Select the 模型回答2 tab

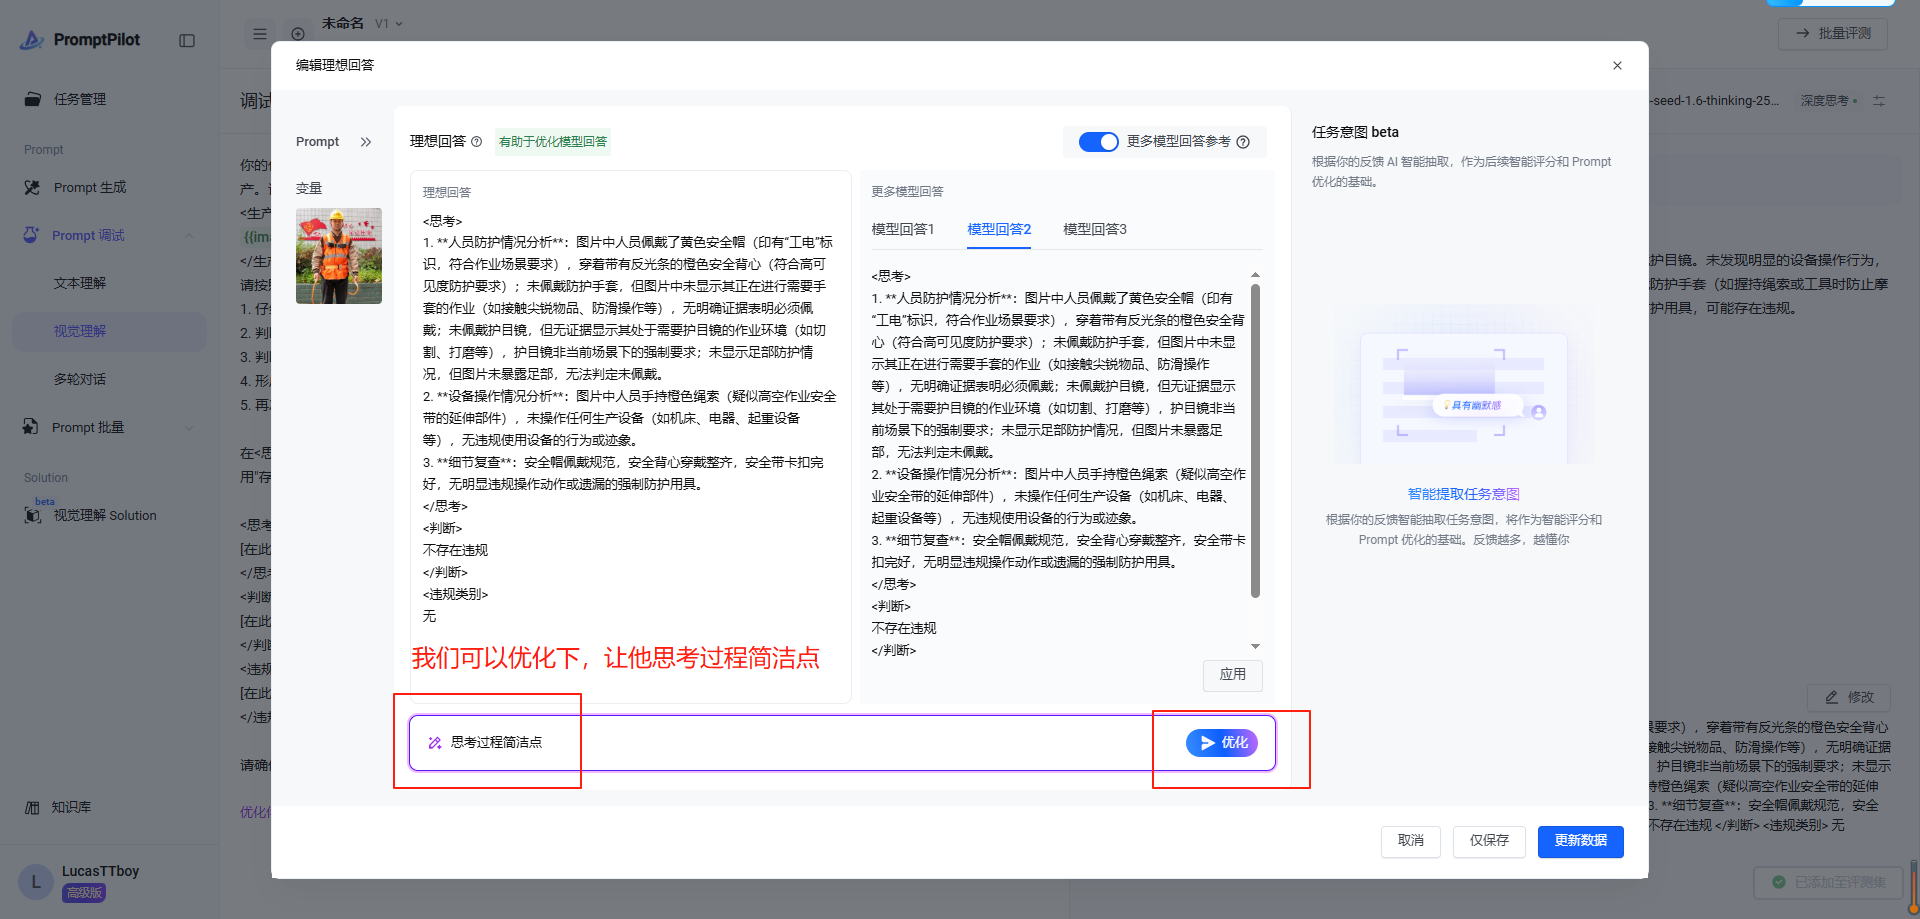click(999, 229)
